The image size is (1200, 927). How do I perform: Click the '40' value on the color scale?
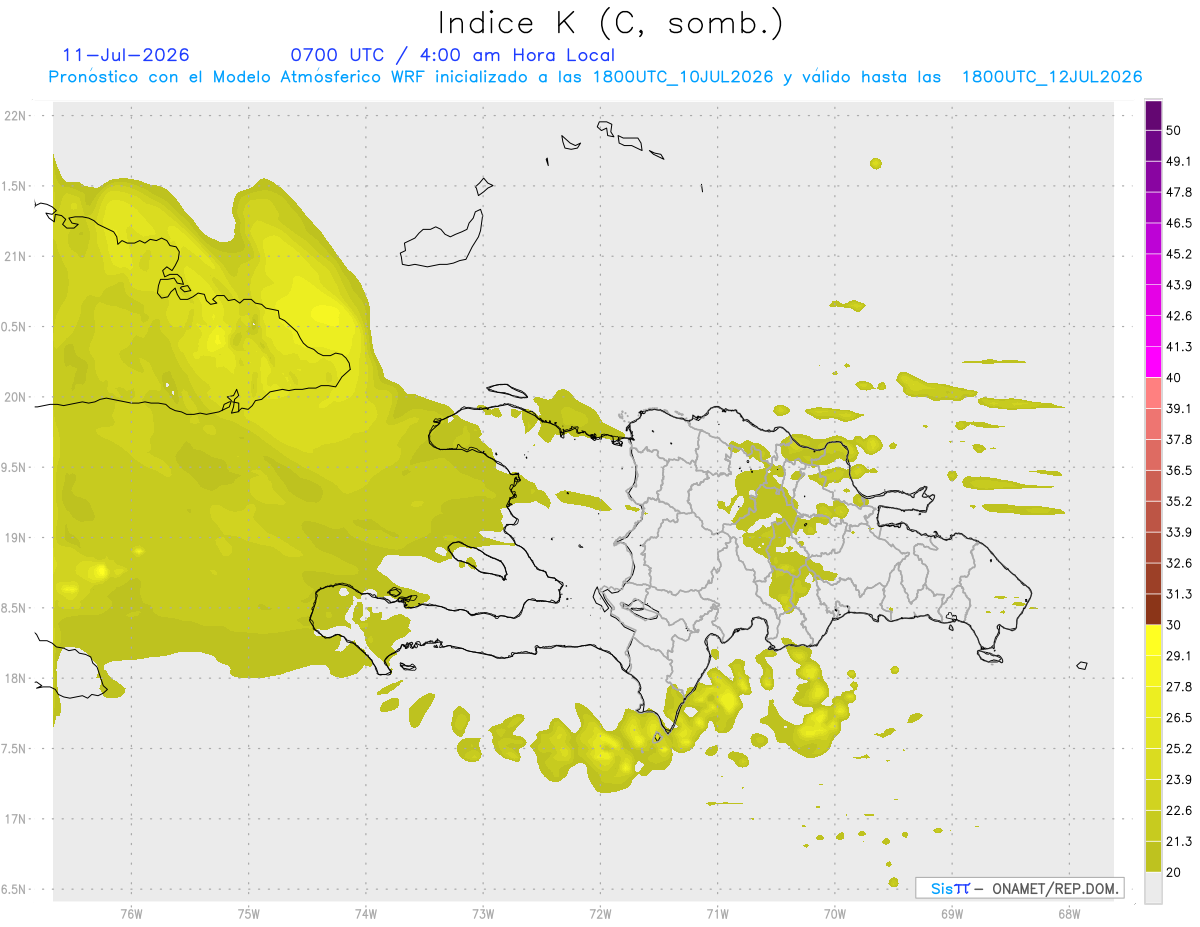tap(1174, 378)
